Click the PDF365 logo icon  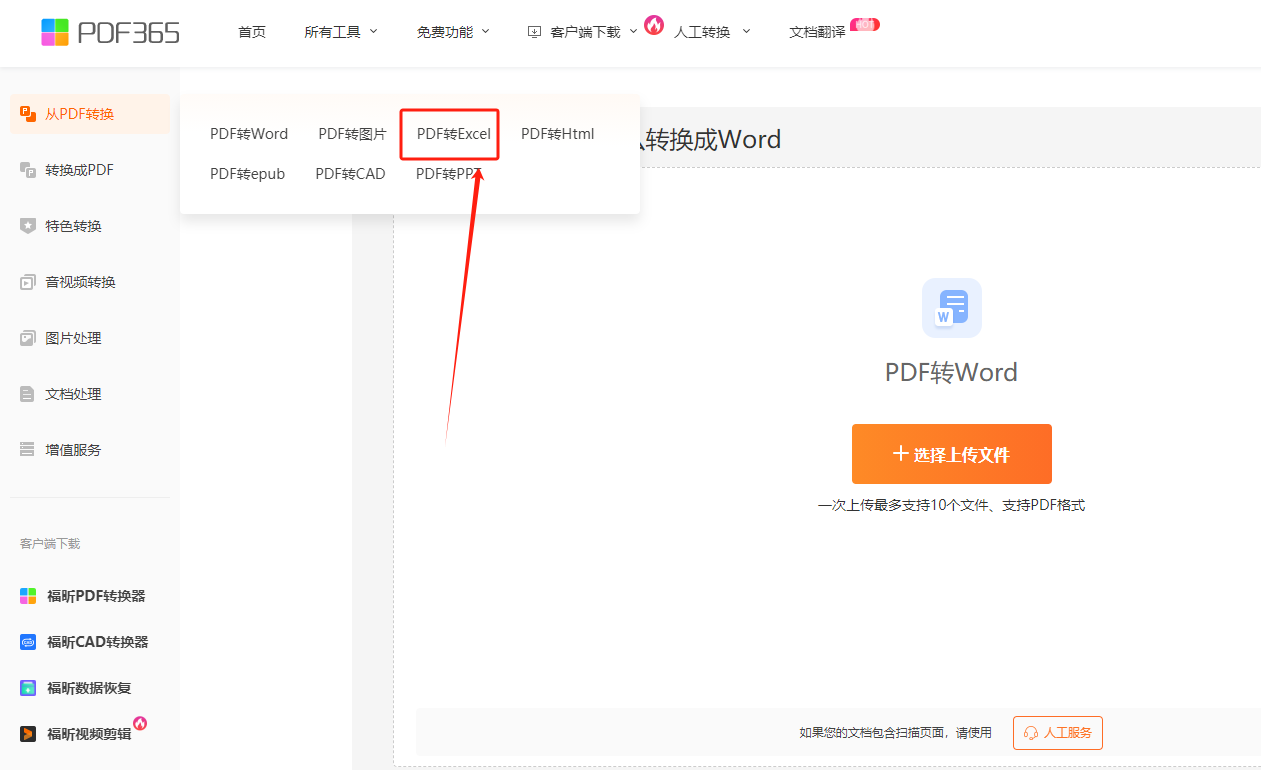click(x=55, y=32)
